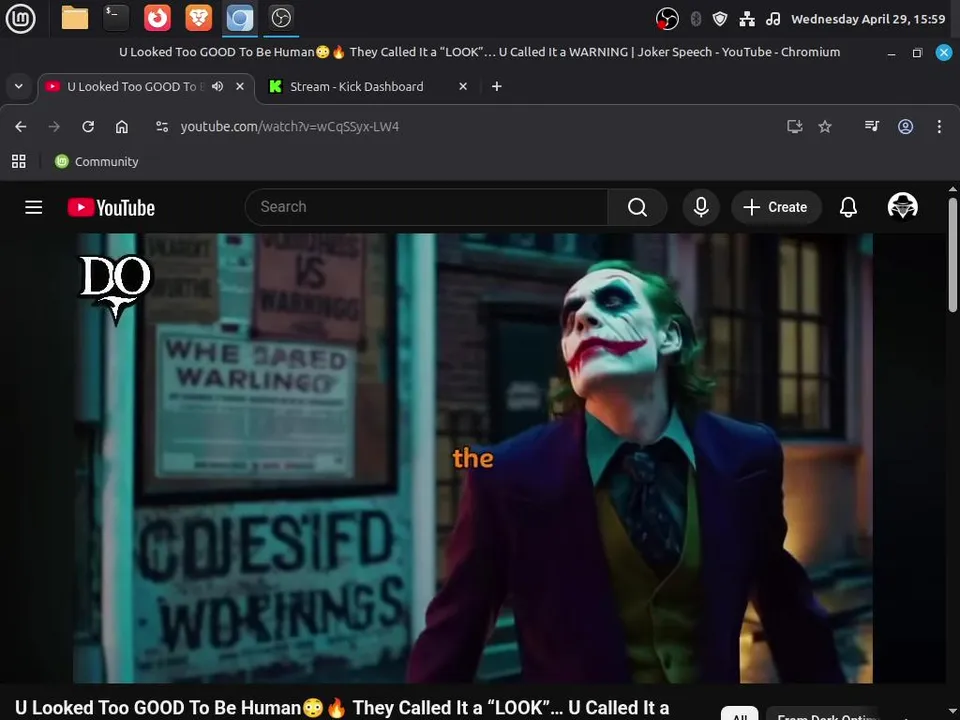Search with voice using the microphone
This screenshot has height=720, width=960.
click(701, 207)
